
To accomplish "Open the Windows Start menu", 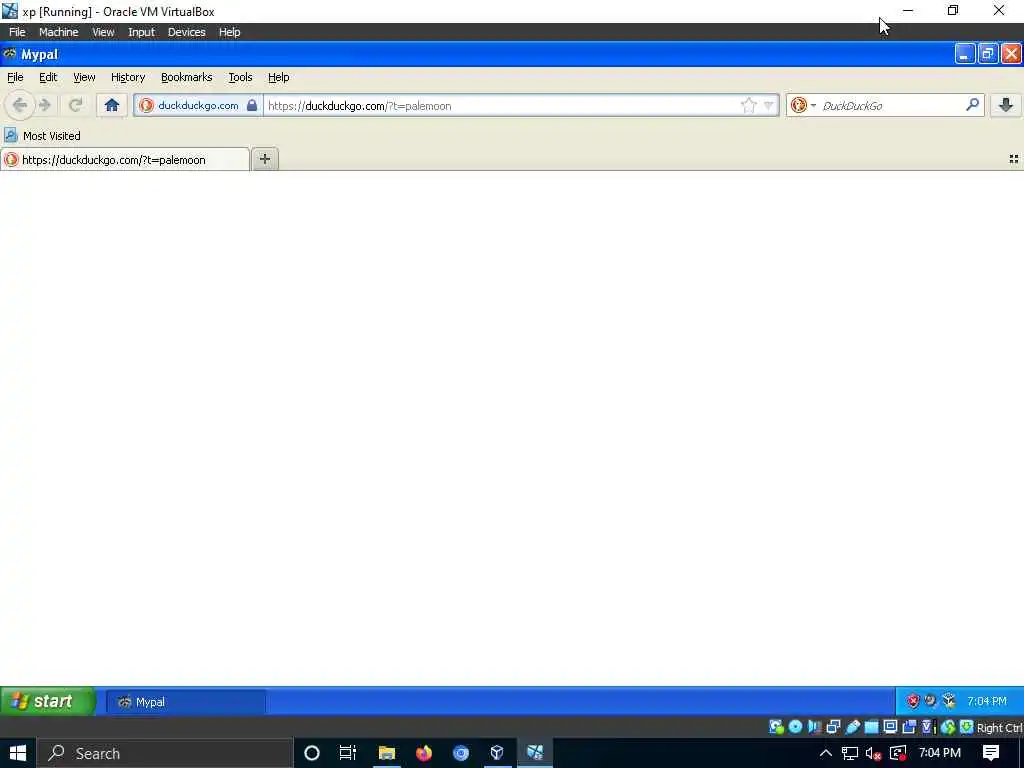I will [18, 753].
